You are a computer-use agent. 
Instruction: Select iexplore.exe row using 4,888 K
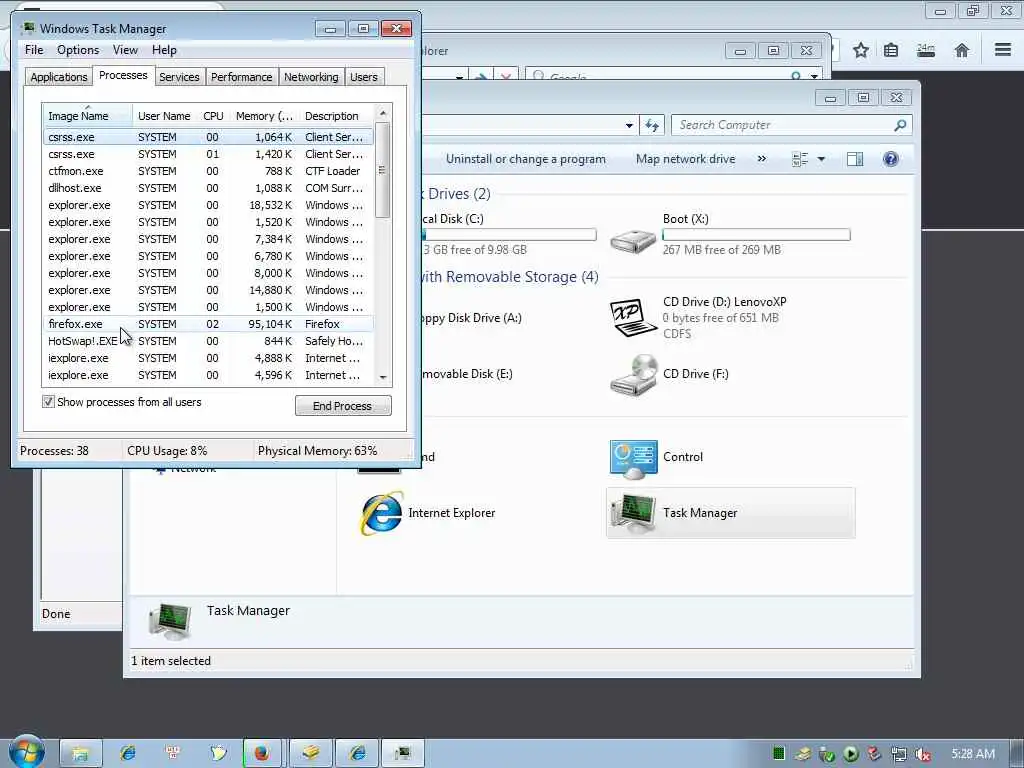pyautogui.click(x=208, y=358)
